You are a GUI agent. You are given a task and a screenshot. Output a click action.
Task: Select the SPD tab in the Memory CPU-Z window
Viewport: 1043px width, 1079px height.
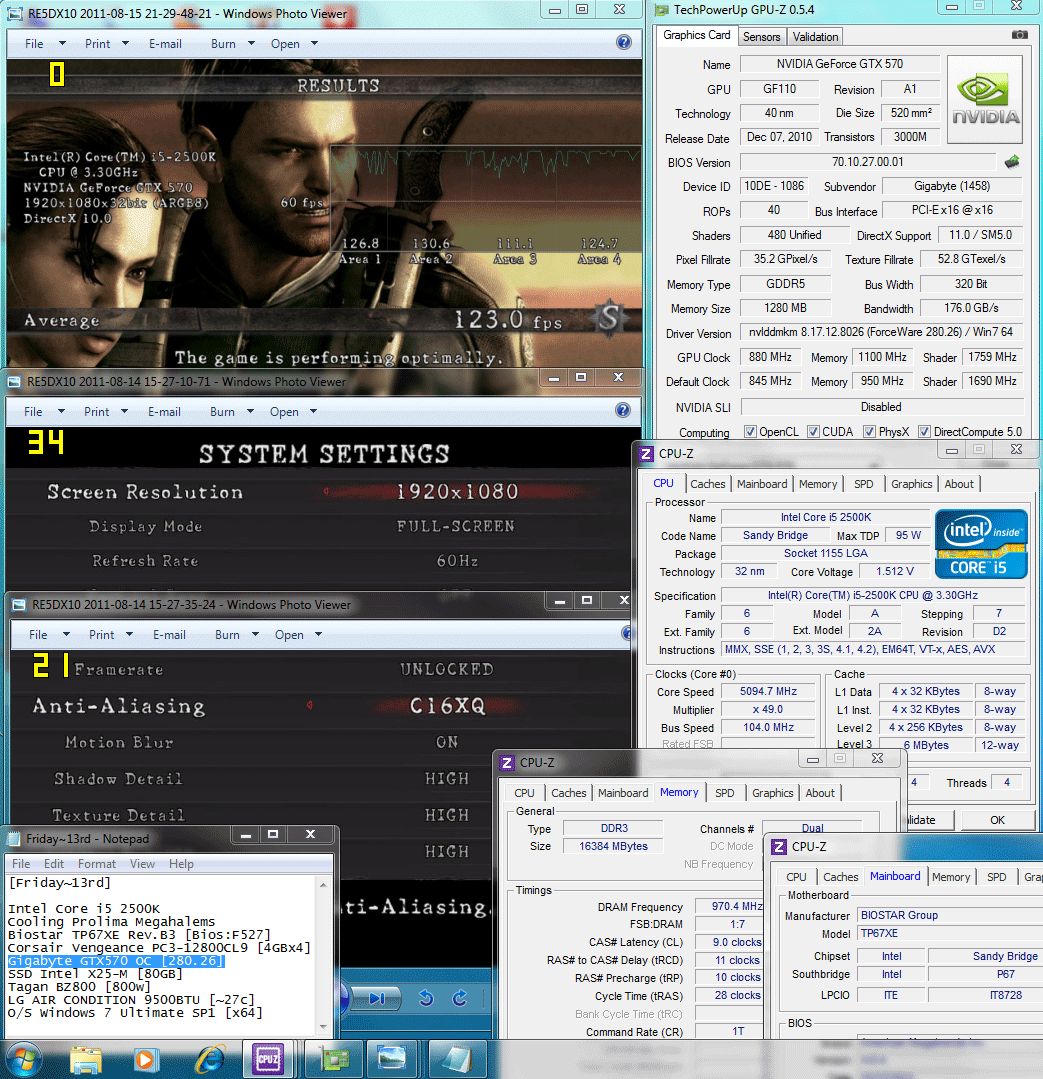coord(724,793)
